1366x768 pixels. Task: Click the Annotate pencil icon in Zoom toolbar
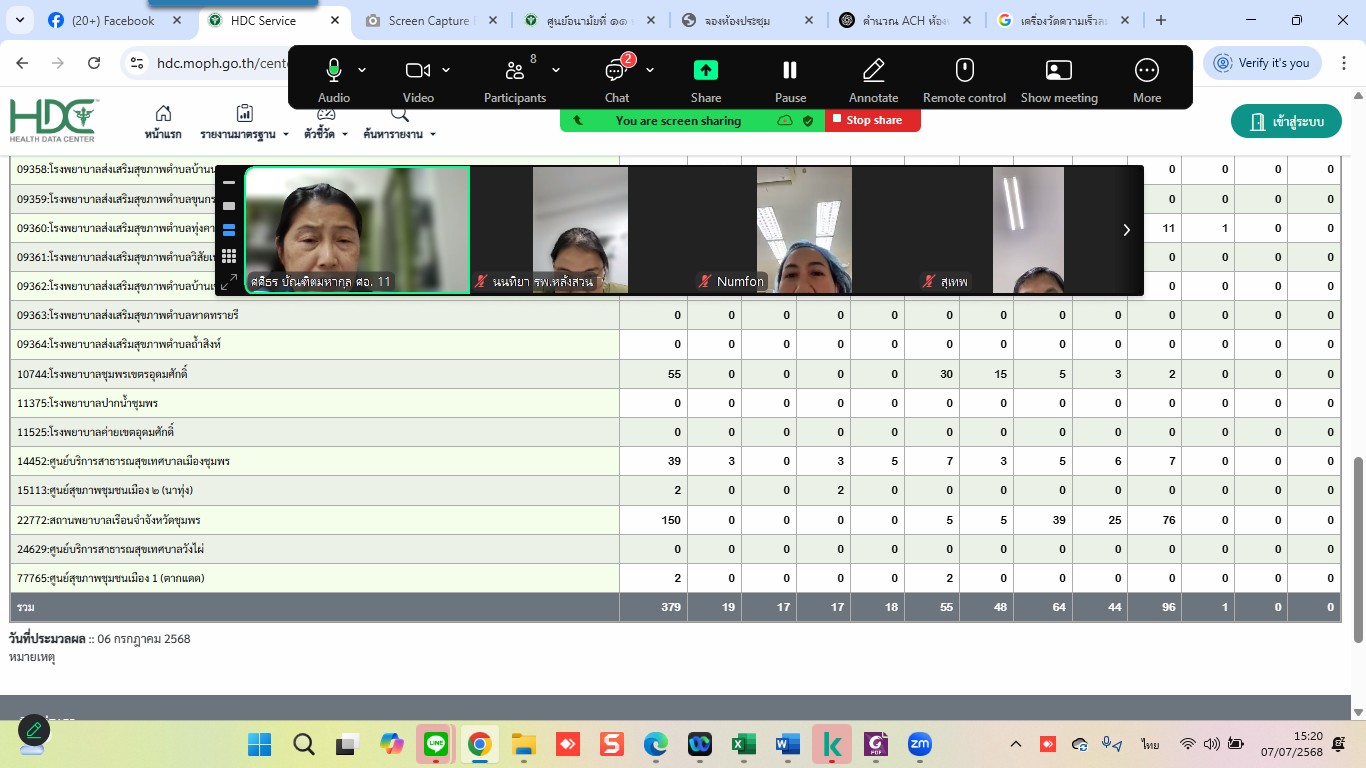pyautogui.click(x=873, y=71)
